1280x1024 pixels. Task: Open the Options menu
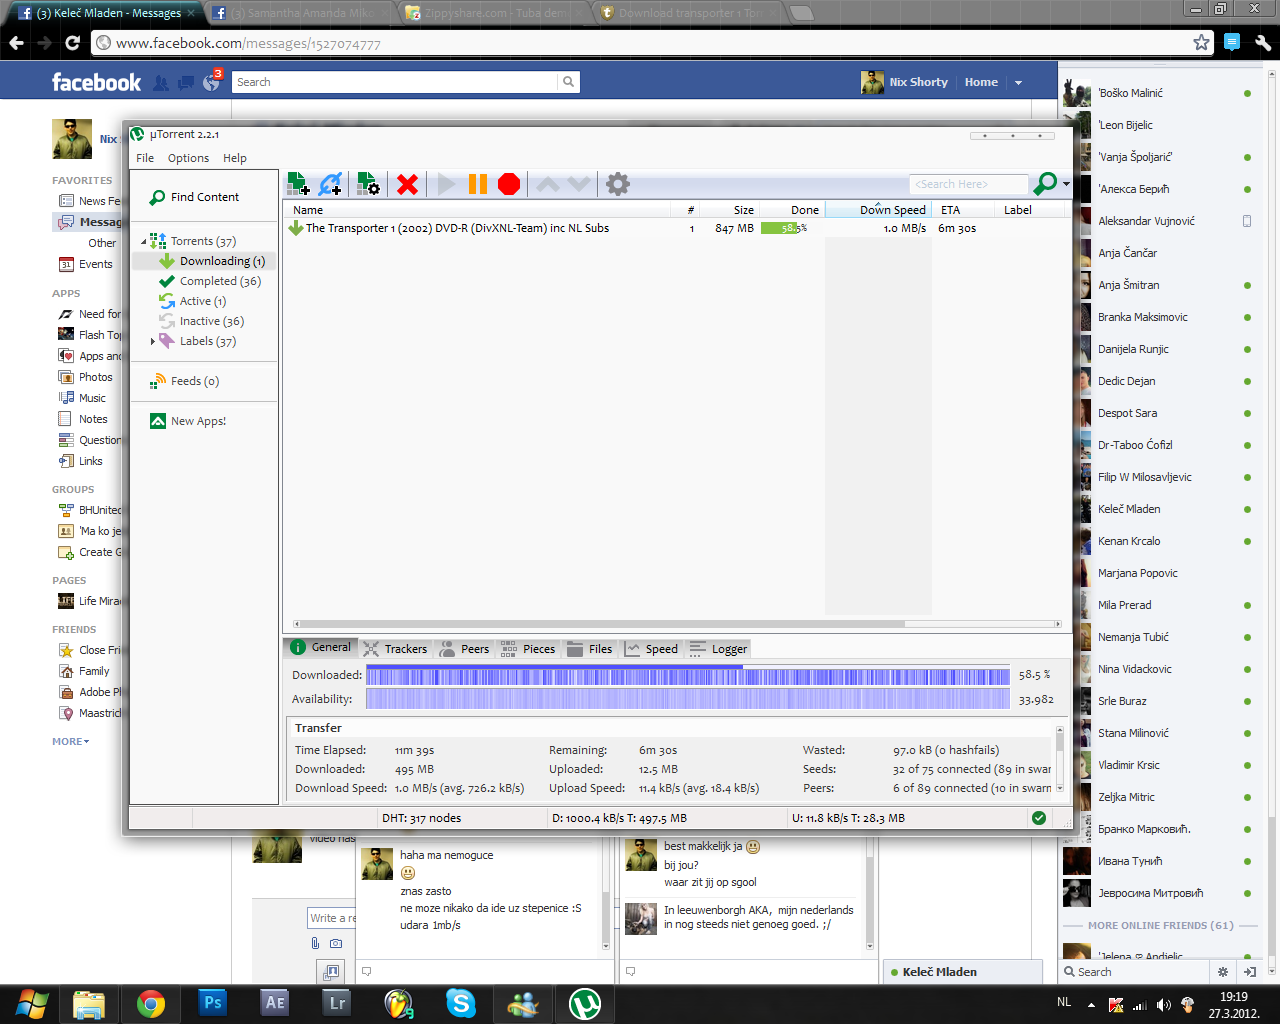tap(188, 158)
